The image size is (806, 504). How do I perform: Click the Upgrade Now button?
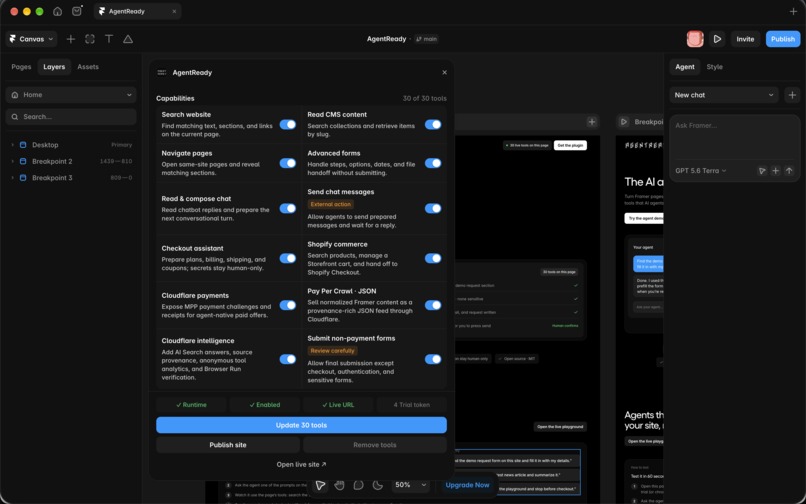tap(467, 485)
